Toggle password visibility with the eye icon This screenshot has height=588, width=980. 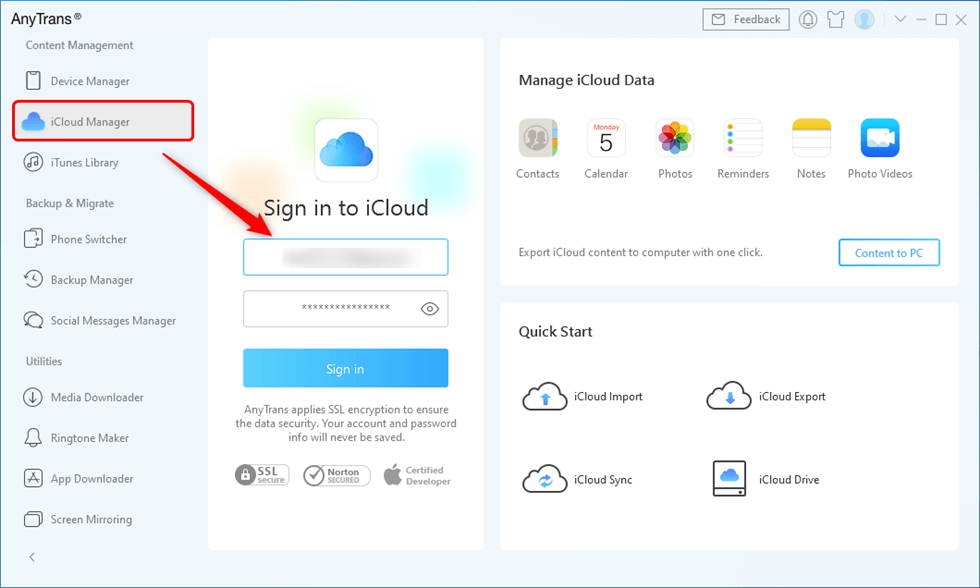[430, 308]
